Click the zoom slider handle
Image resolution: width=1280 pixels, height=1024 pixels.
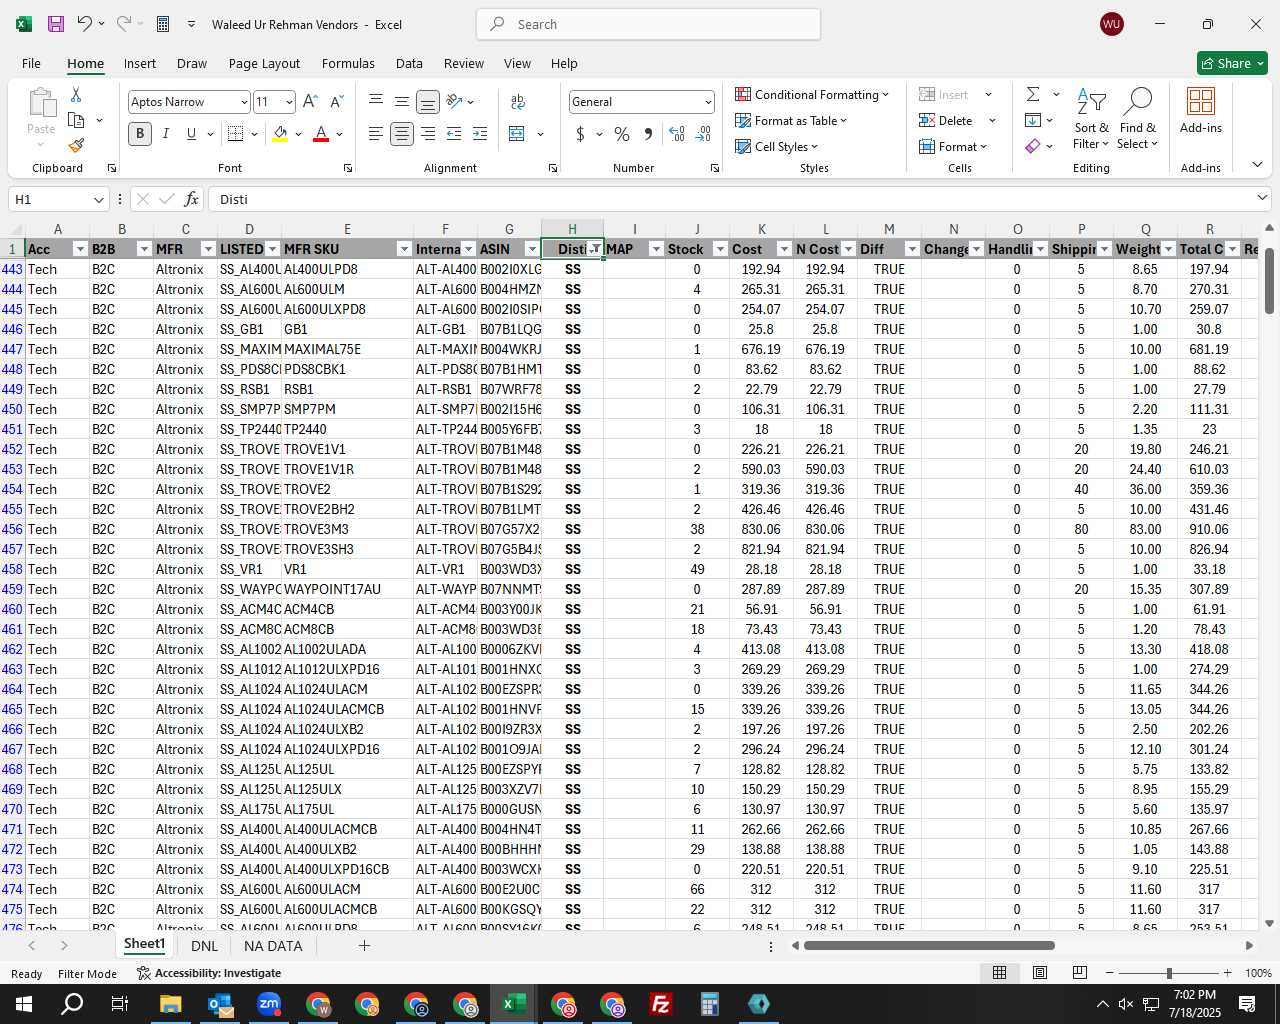1169,973
